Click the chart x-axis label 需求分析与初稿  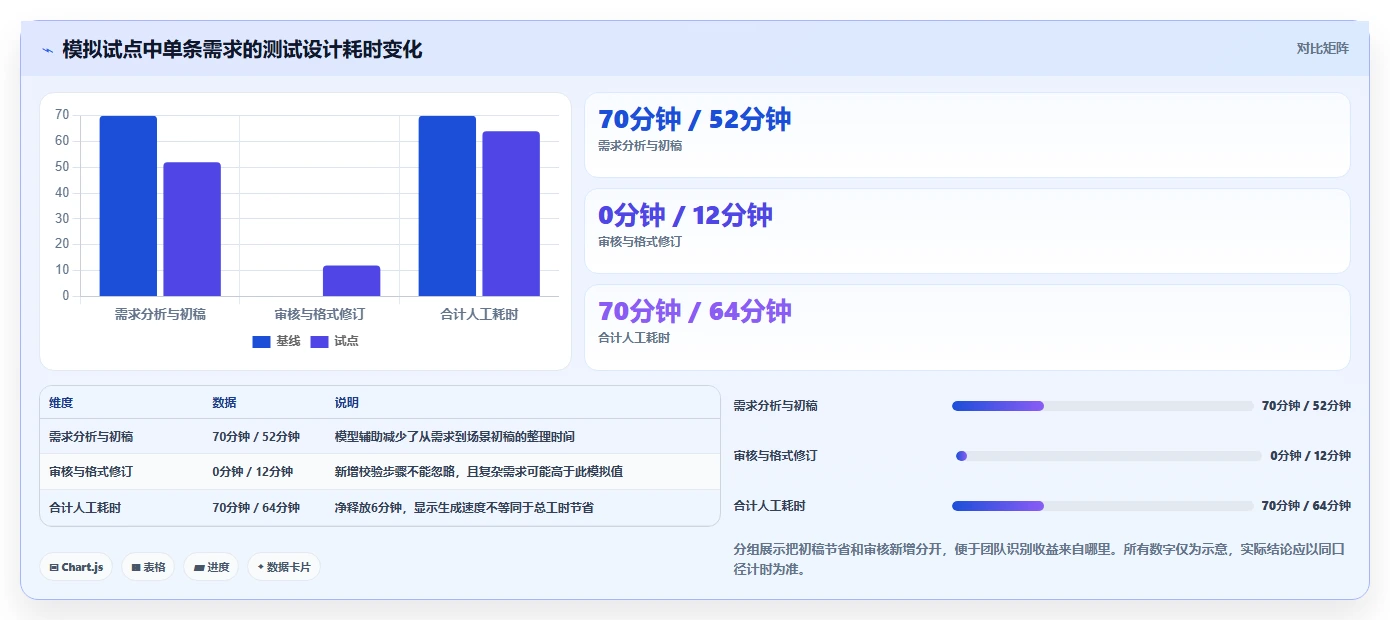(160, 314)
